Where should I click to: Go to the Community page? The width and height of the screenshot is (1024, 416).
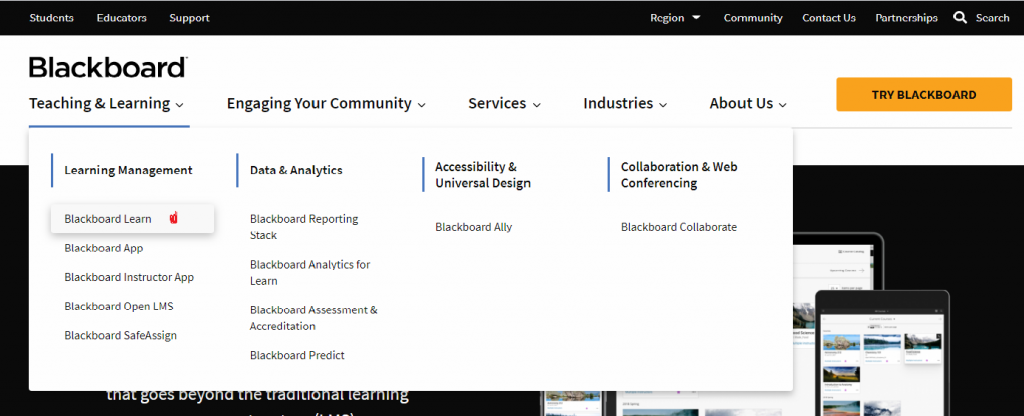[753, 18]
